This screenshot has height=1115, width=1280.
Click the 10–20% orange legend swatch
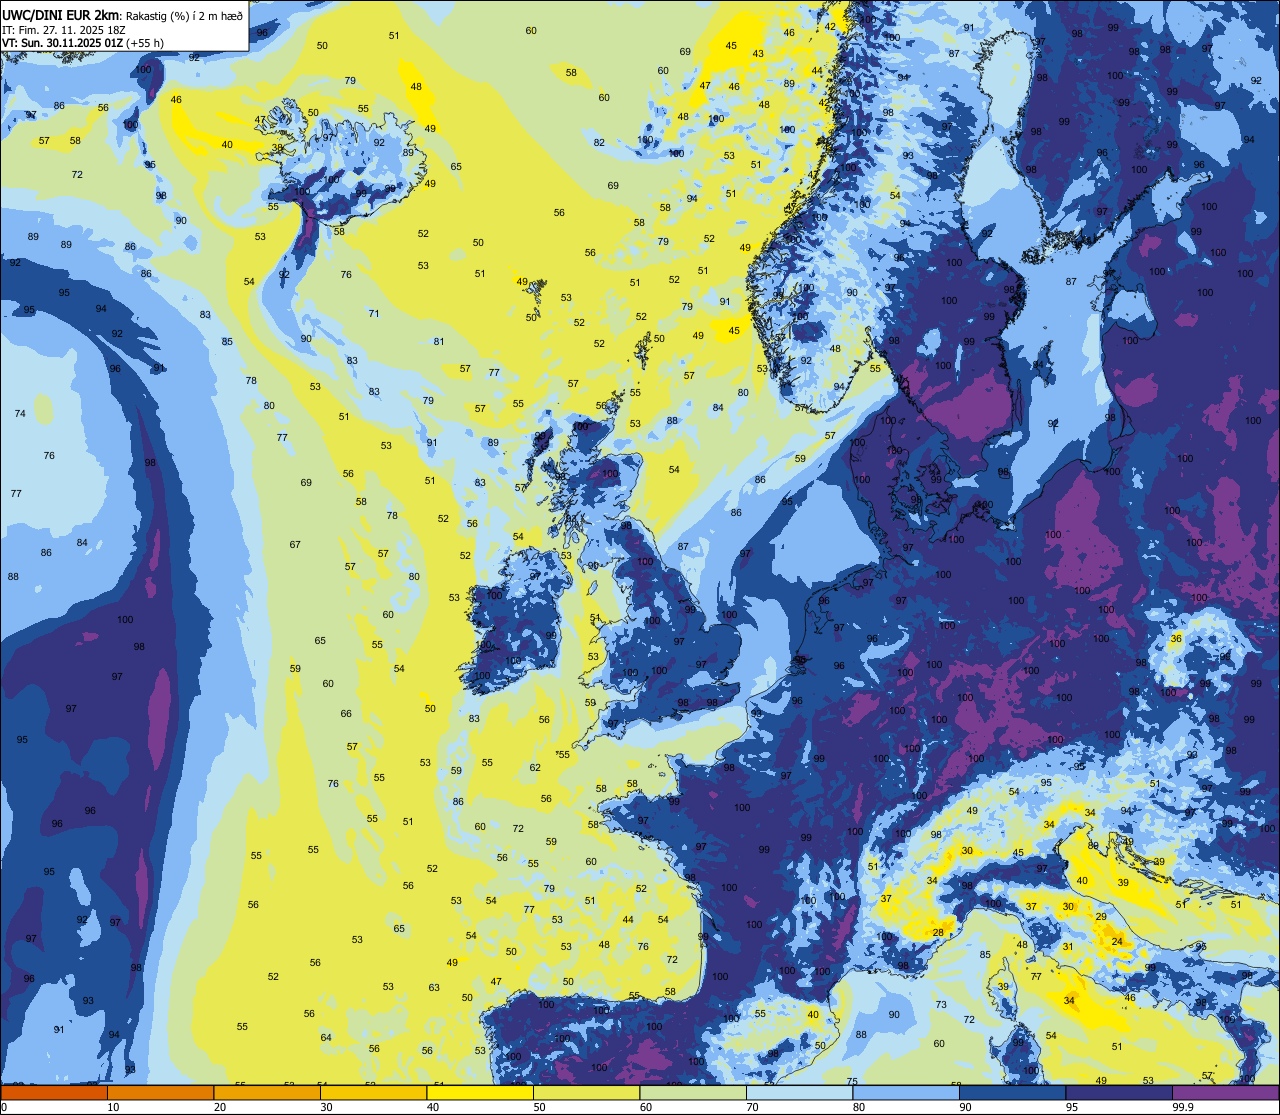160,1092
